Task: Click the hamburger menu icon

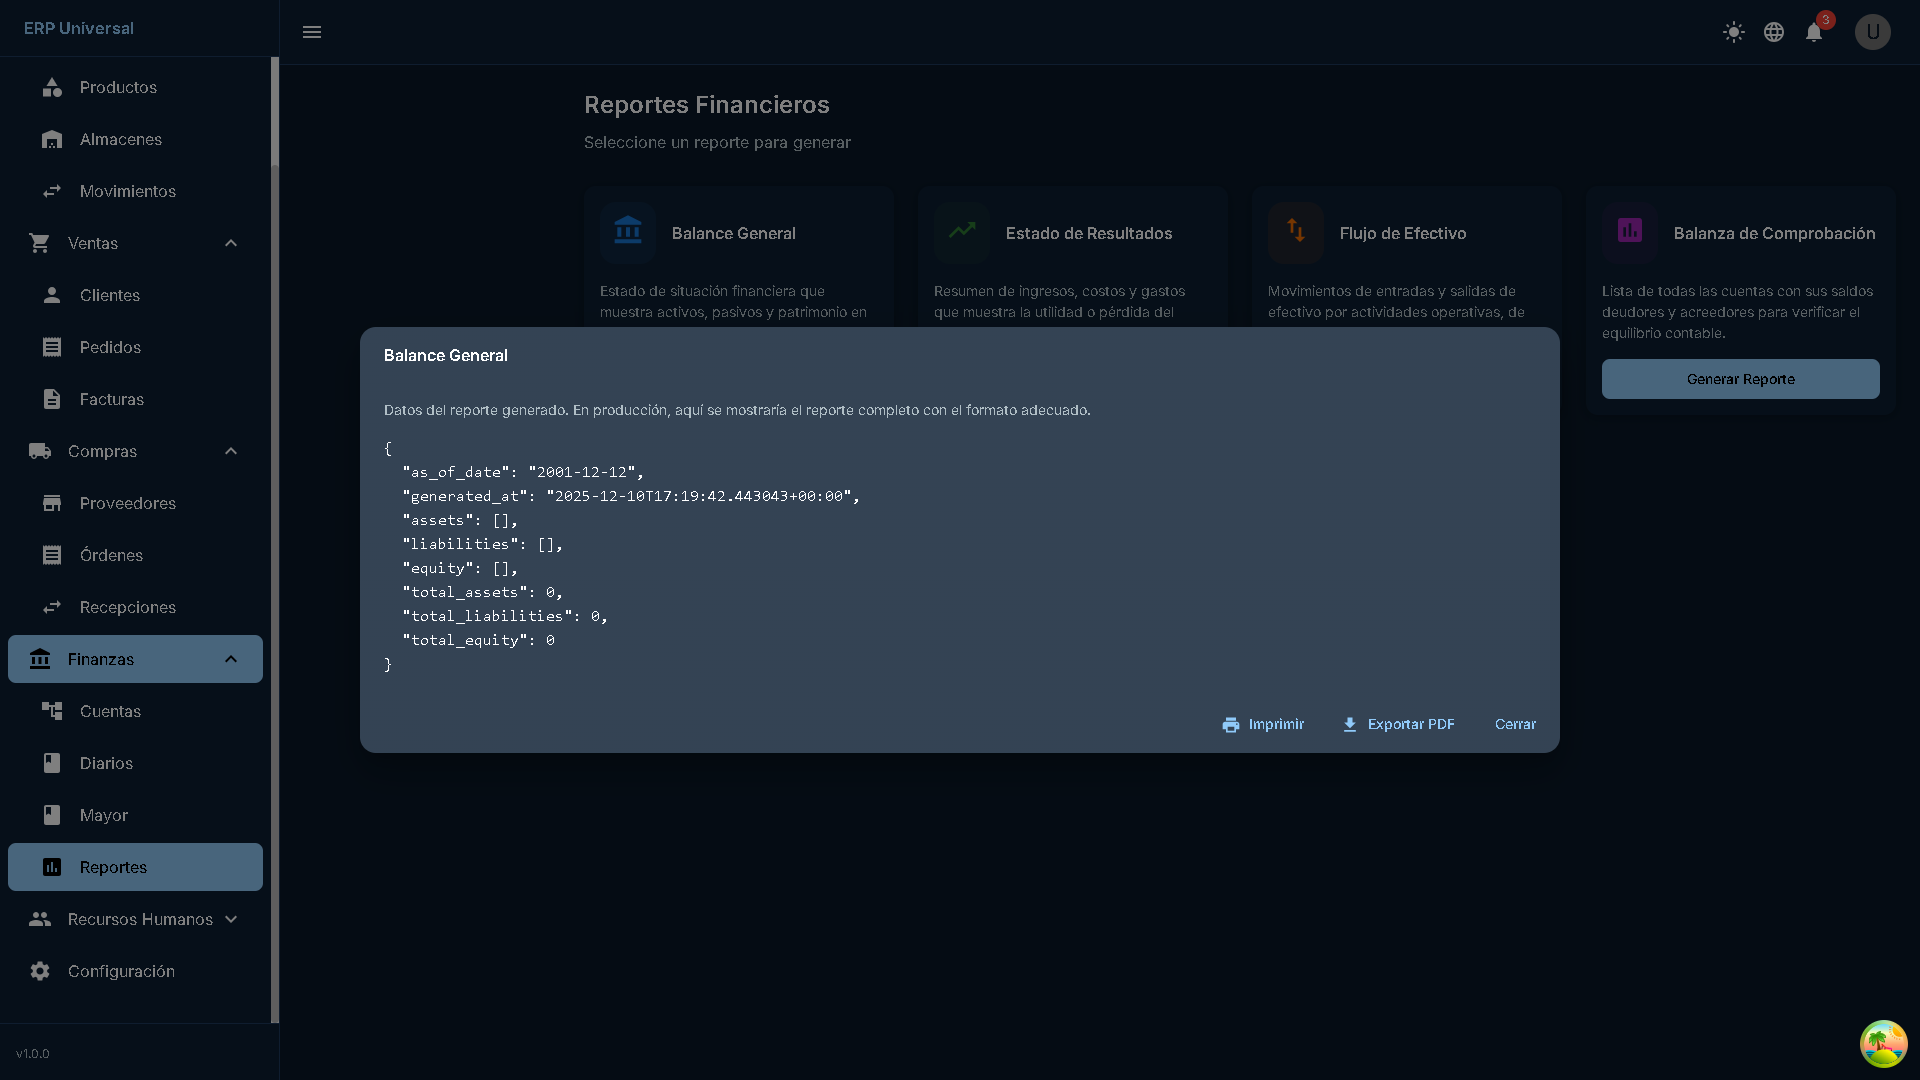Action: coord(312,32)
